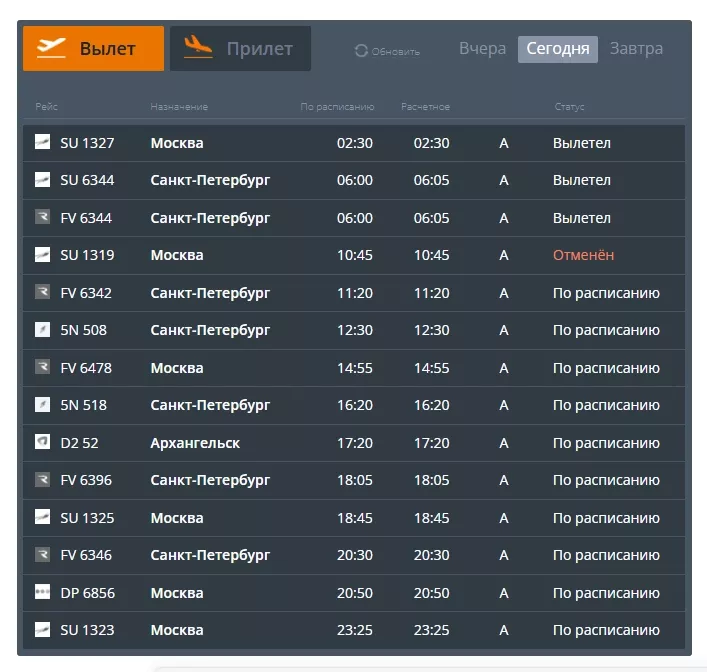This screenshot has height=672, width=707.
Task: Click airline icon for flight FV 6396
Action: click(x=42, y=479)
